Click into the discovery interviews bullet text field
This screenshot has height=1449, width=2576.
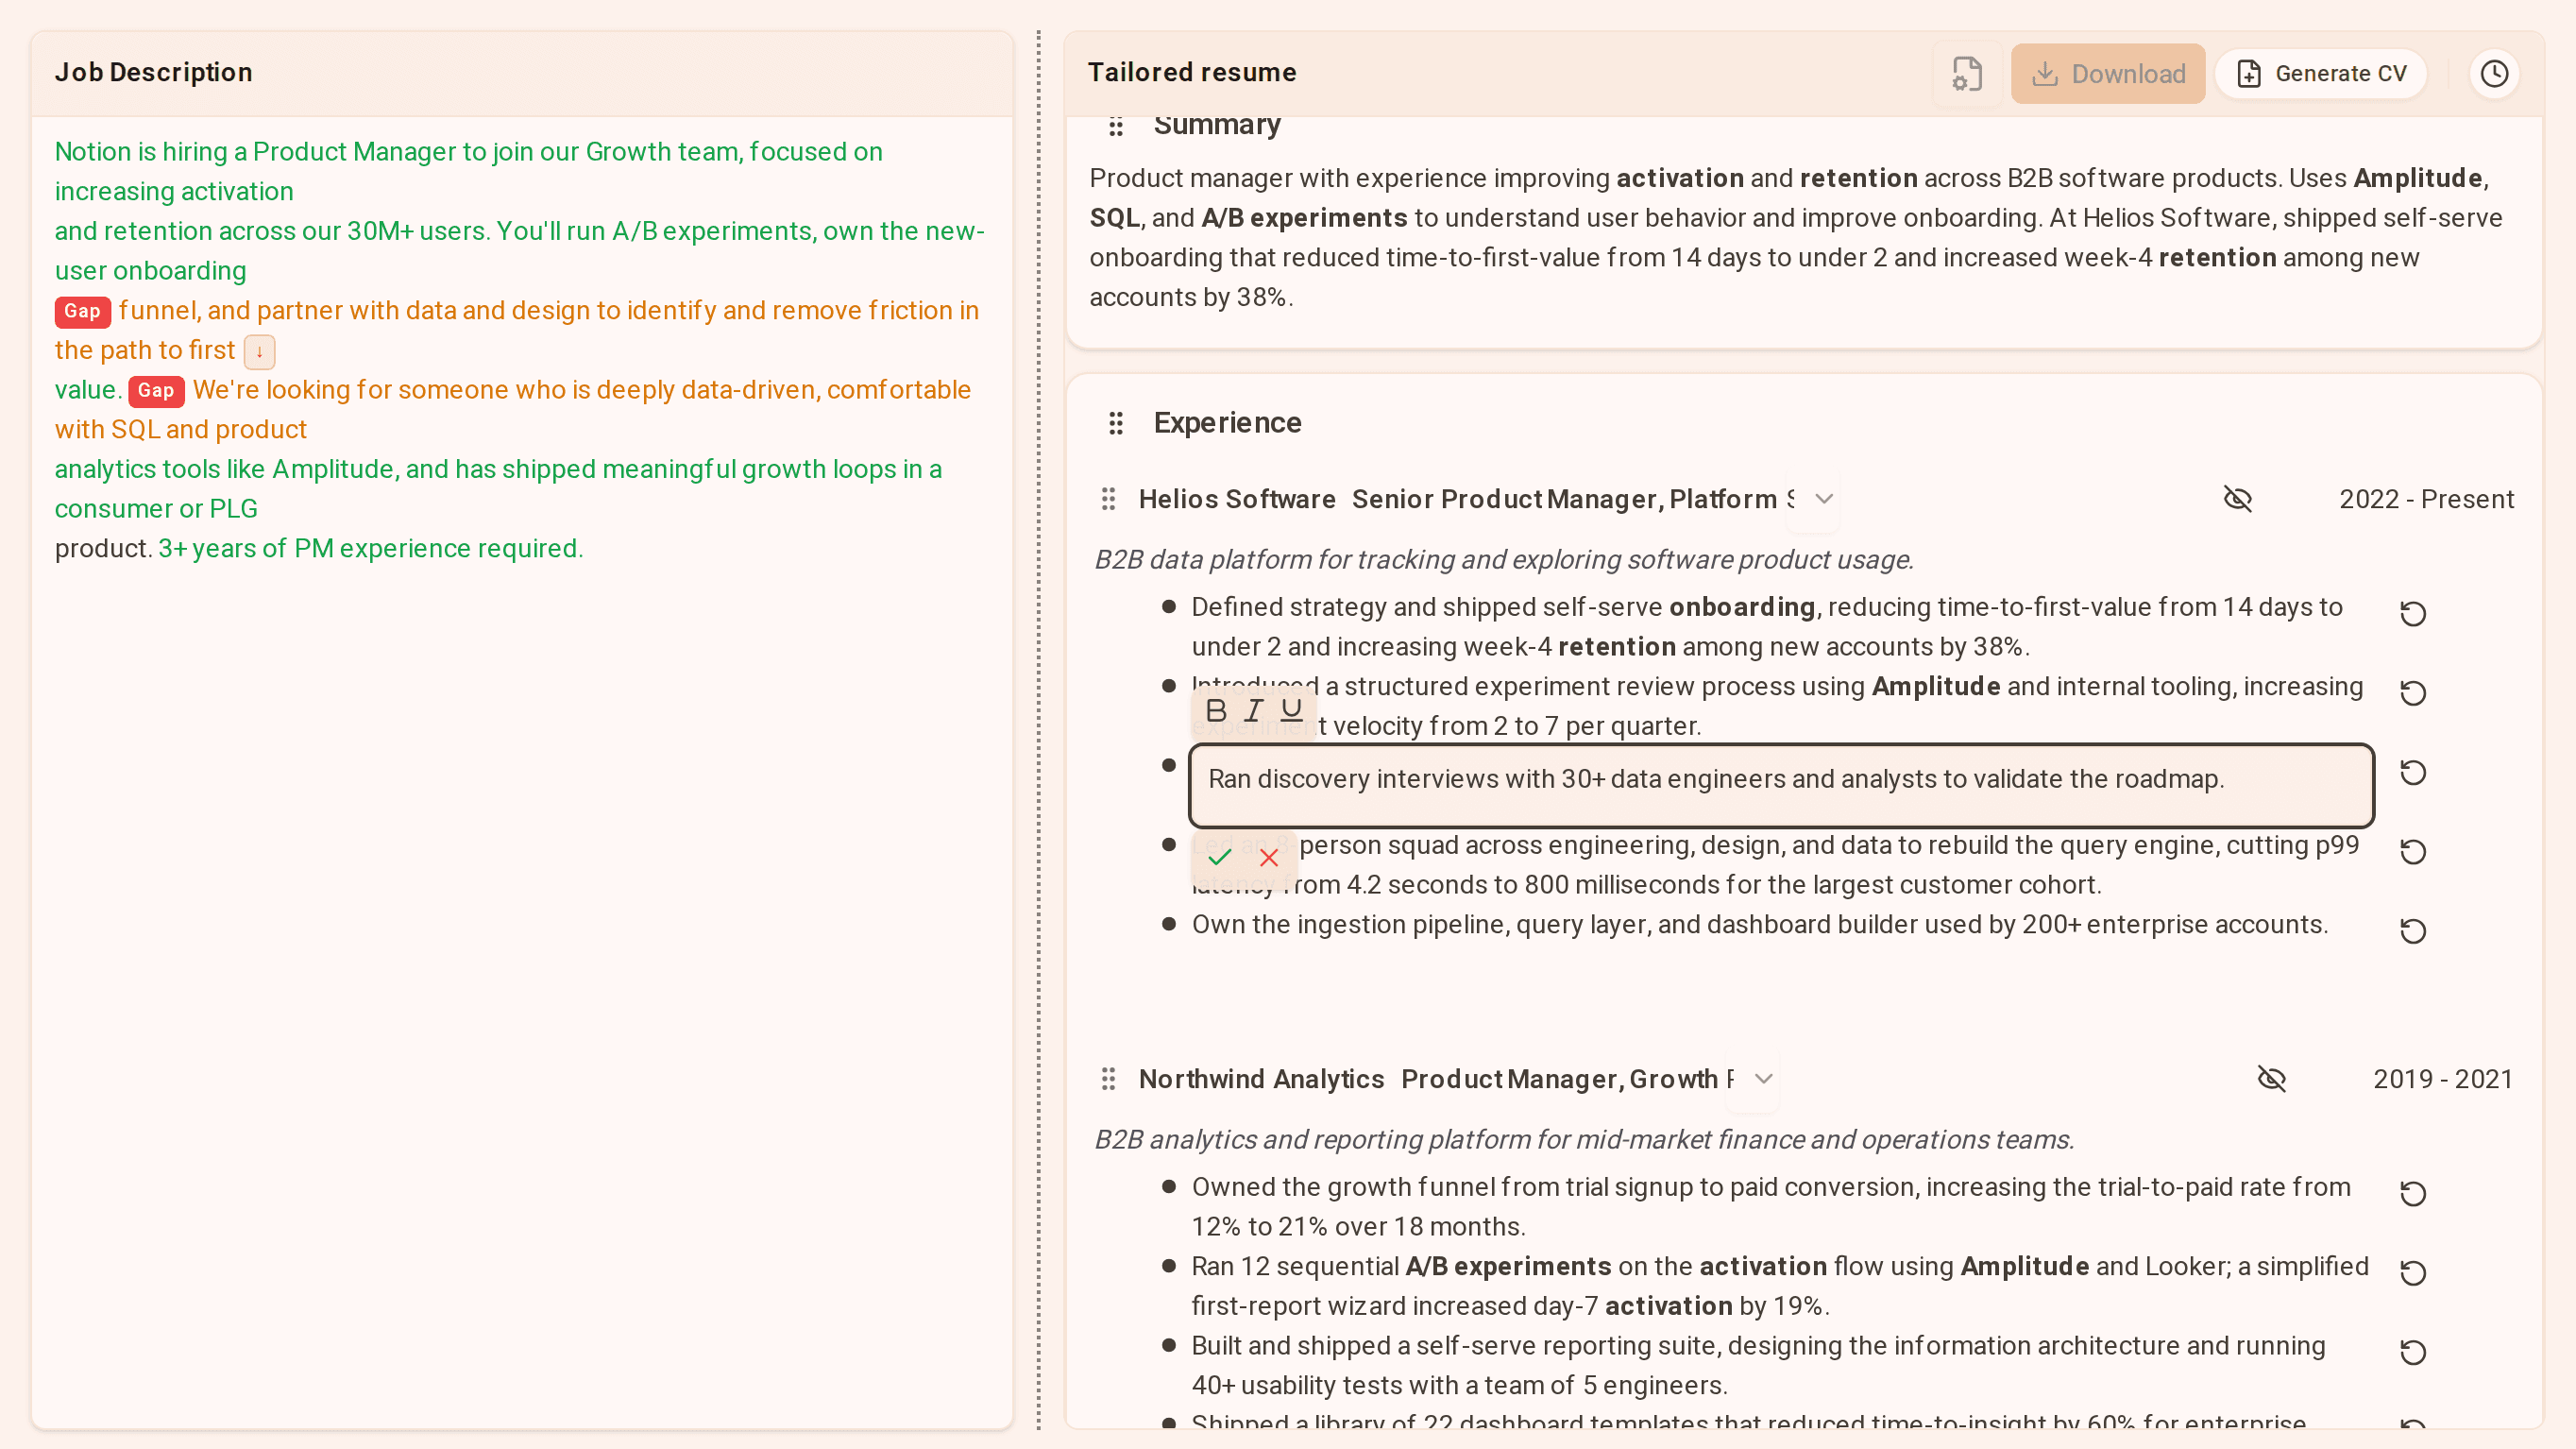click(1781, 785)
